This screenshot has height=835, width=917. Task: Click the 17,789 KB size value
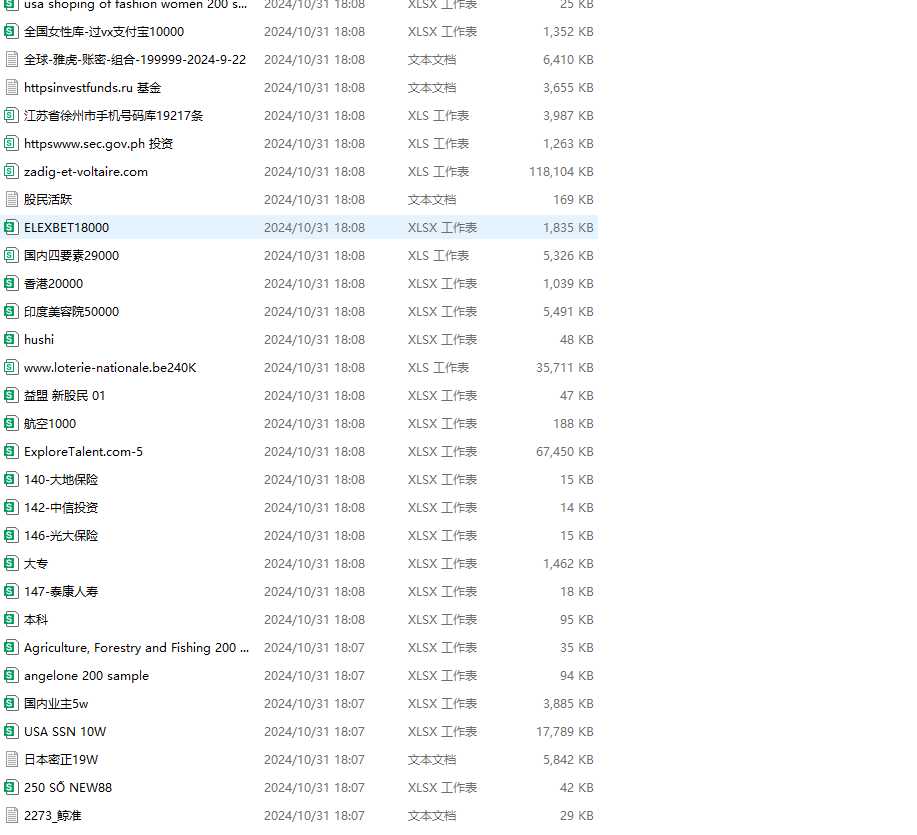pyautogui.click(x=565, y=732)
